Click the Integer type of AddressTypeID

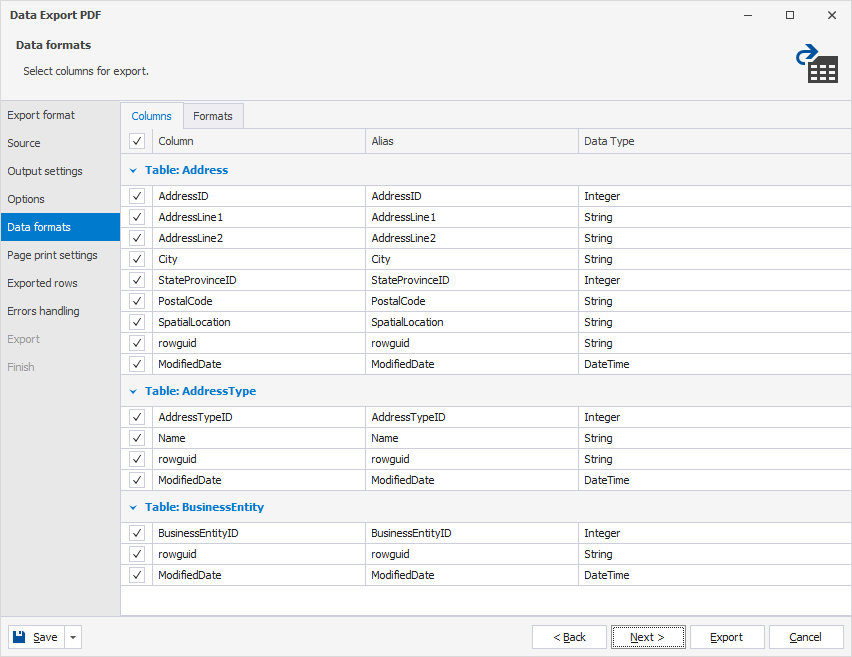coord(602,417)
